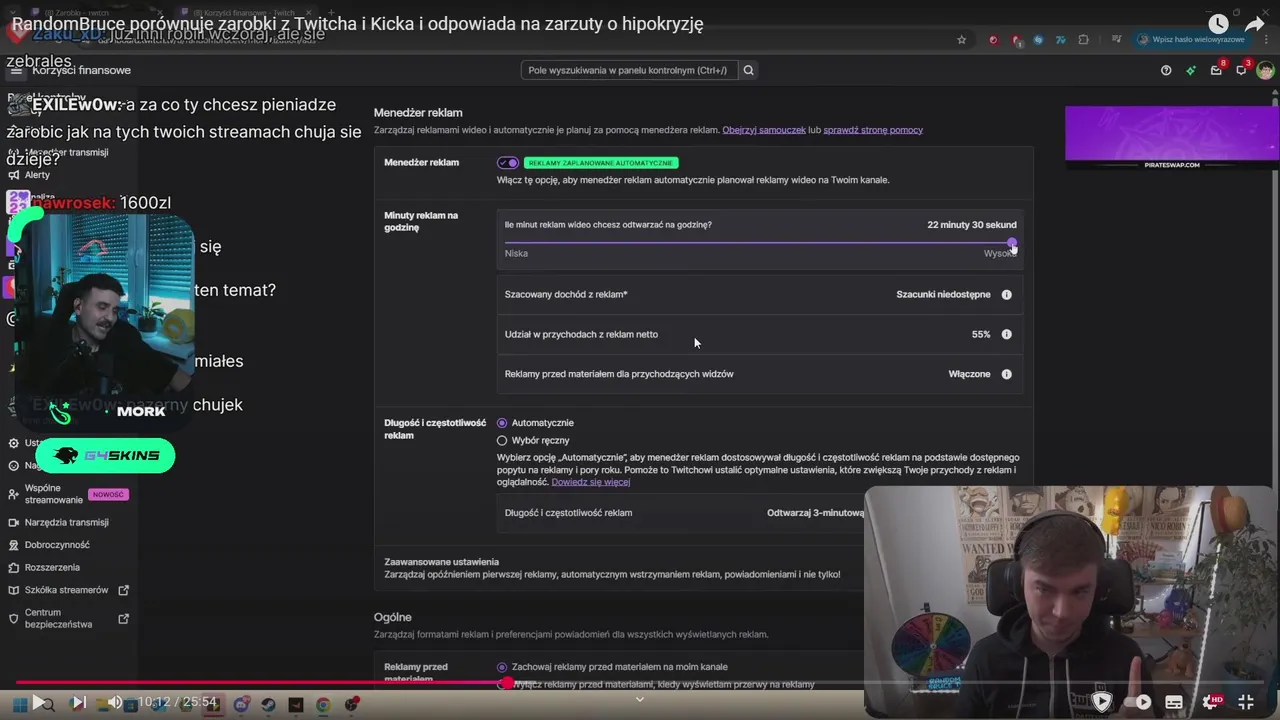Open the Chrome three-dot menu
1280x720 pixels.
point(1265,40)
